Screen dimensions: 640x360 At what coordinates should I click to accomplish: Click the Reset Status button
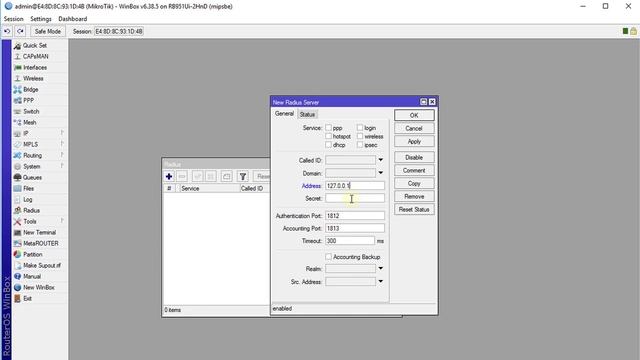(414, 209)
